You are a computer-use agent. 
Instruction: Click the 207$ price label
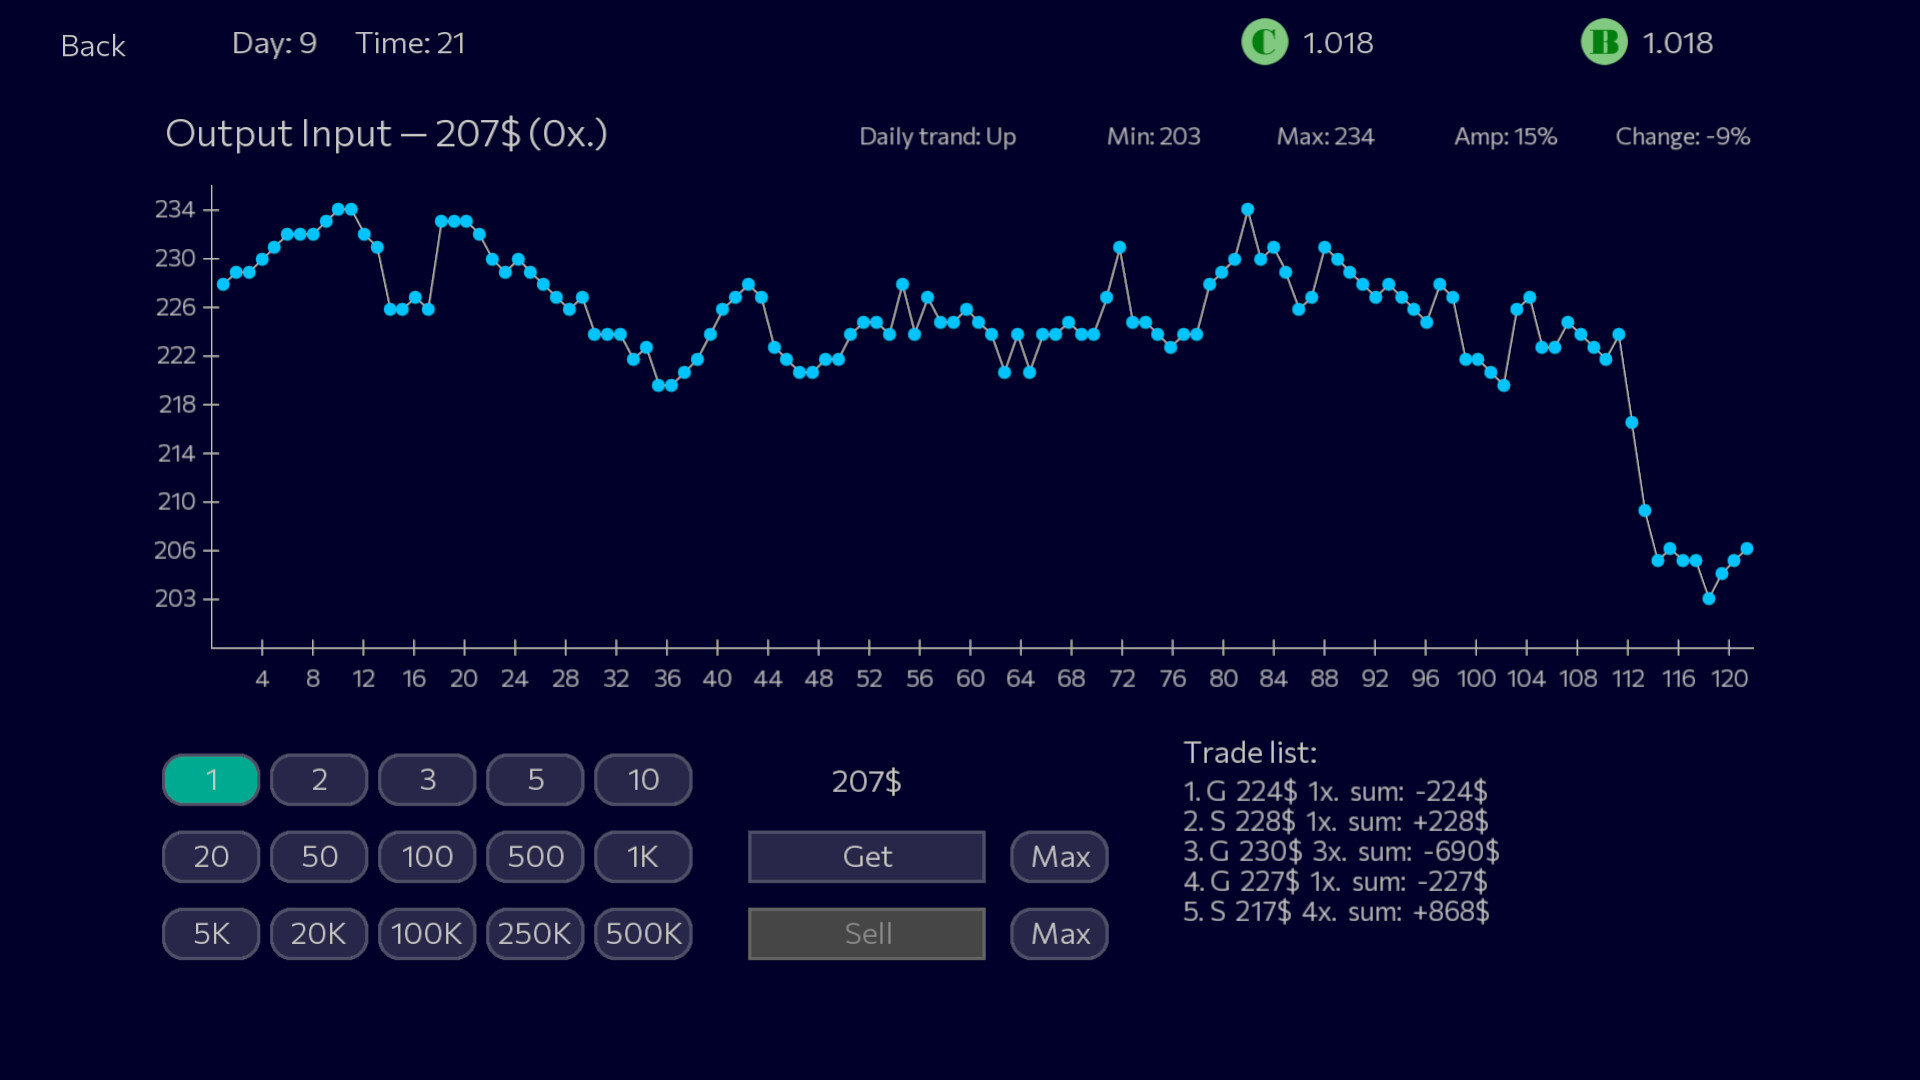pyautogui.click(x=868, y=782)
